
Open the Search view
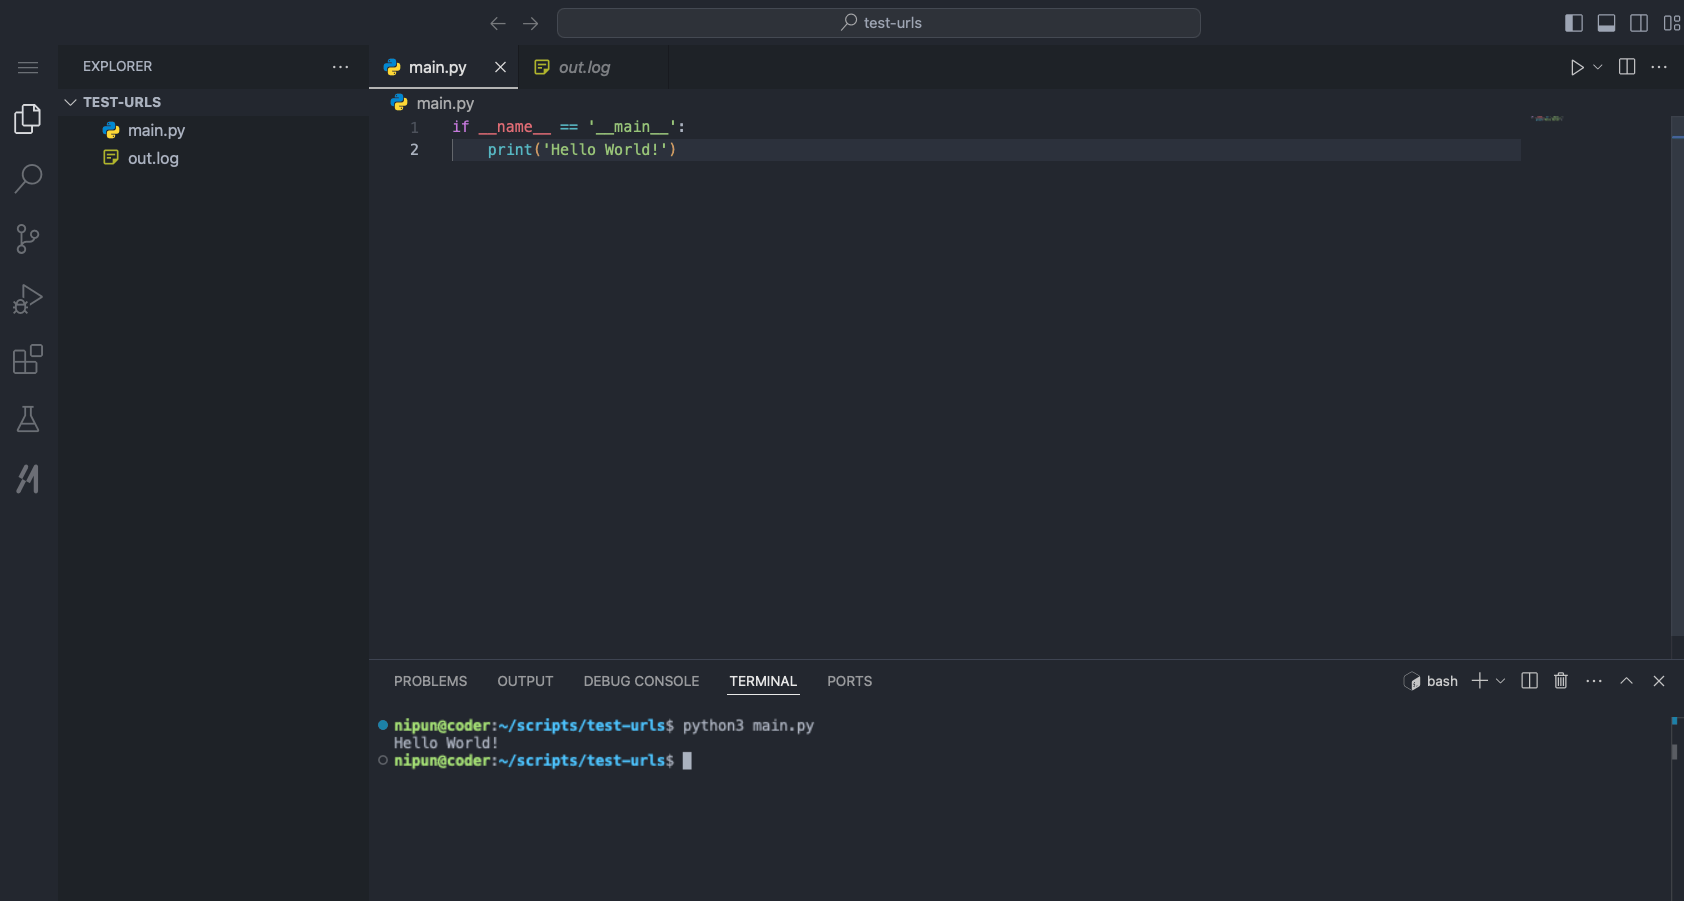point(27,177)
